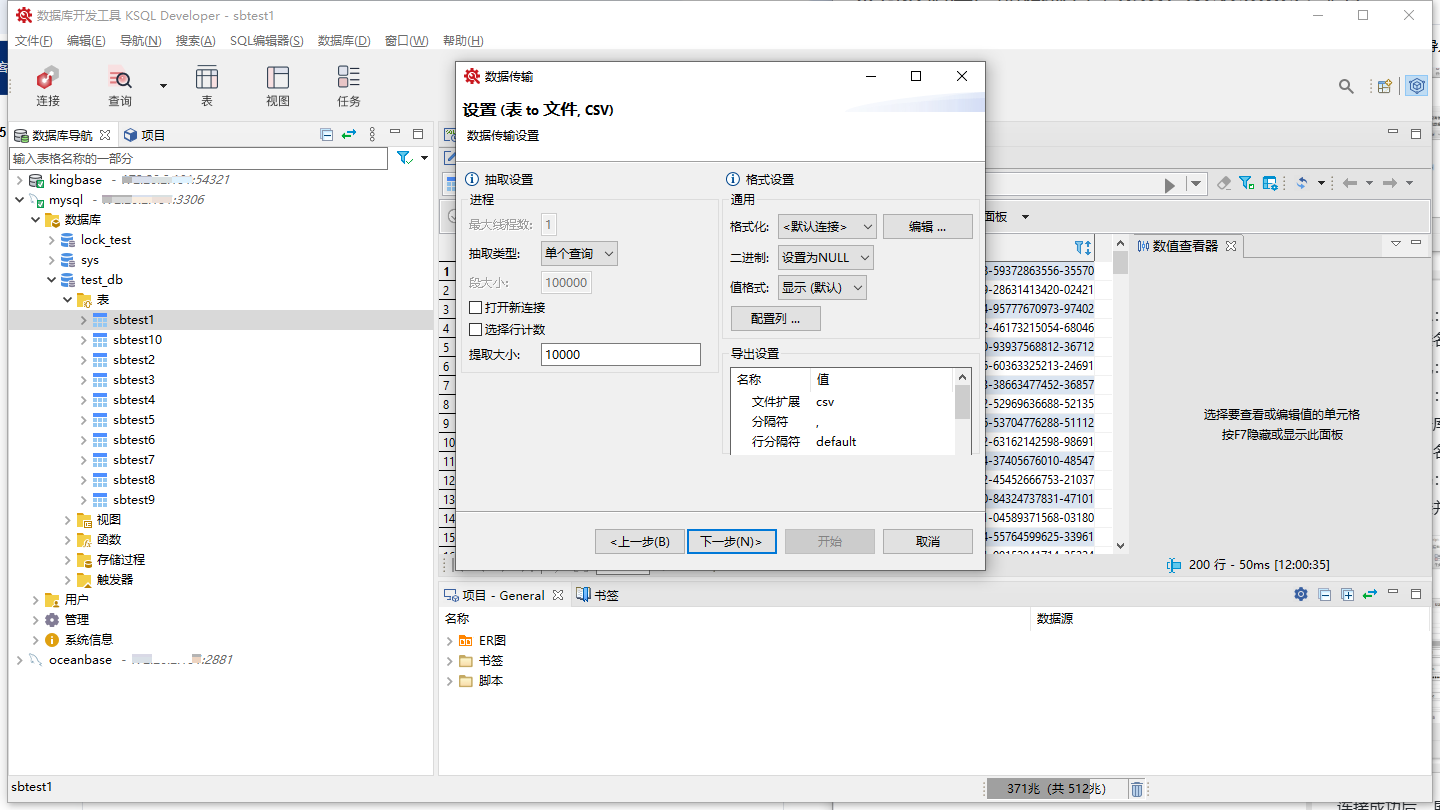Open dropdown arrow next to 查询 toolbar icon

coord(163,86)
